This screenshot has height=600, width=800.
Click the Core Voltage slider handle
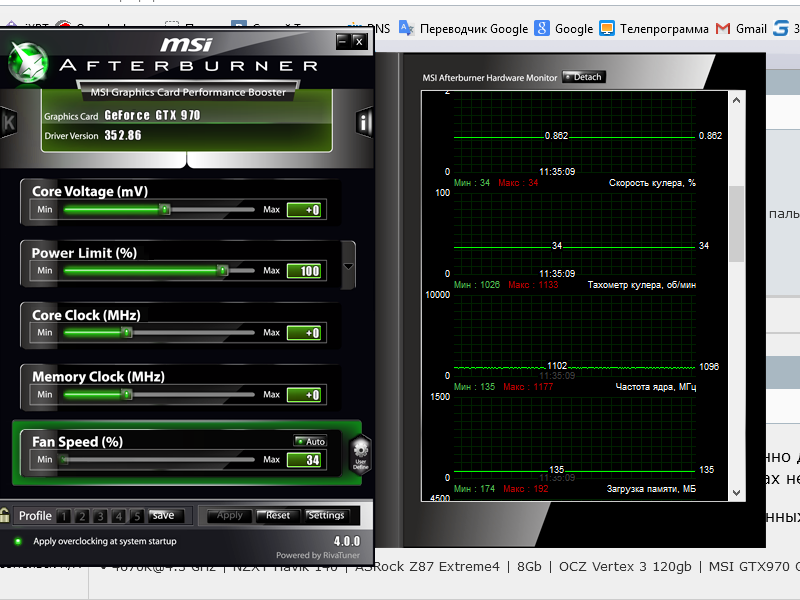(x=165, y=209)
